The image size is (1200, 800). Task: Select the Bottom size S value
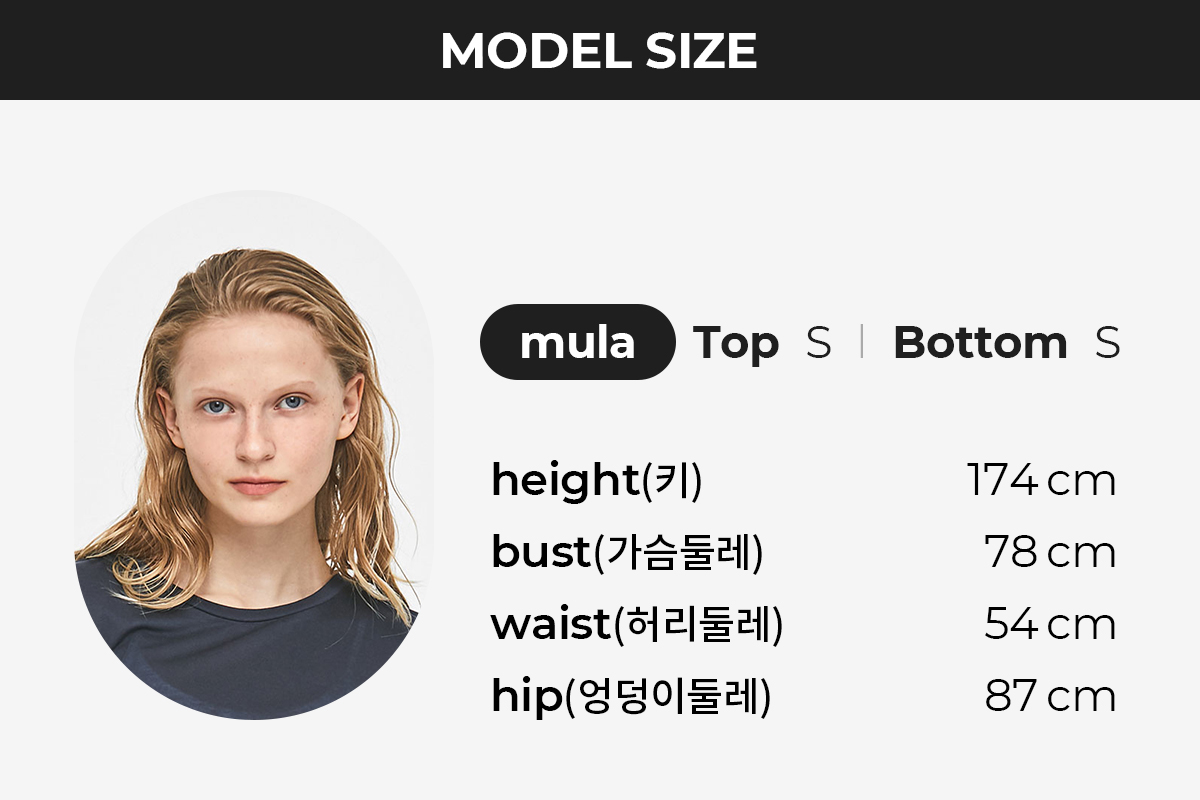1107,343
